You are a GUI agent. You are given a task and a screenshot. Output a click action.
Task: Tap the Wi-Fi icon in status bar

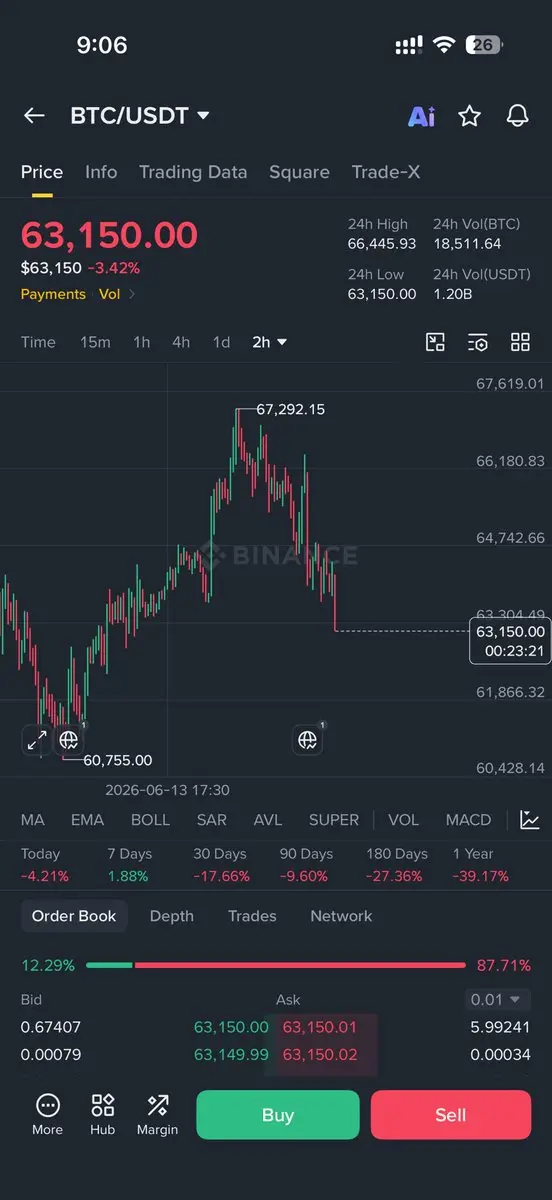[x=444, y=45]
